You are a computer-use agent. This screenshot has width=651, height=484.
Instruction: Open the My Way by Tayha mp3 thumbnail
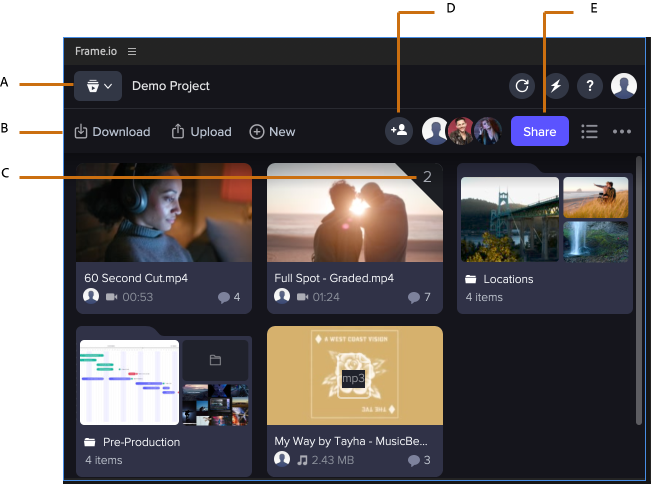coord(355,375)
